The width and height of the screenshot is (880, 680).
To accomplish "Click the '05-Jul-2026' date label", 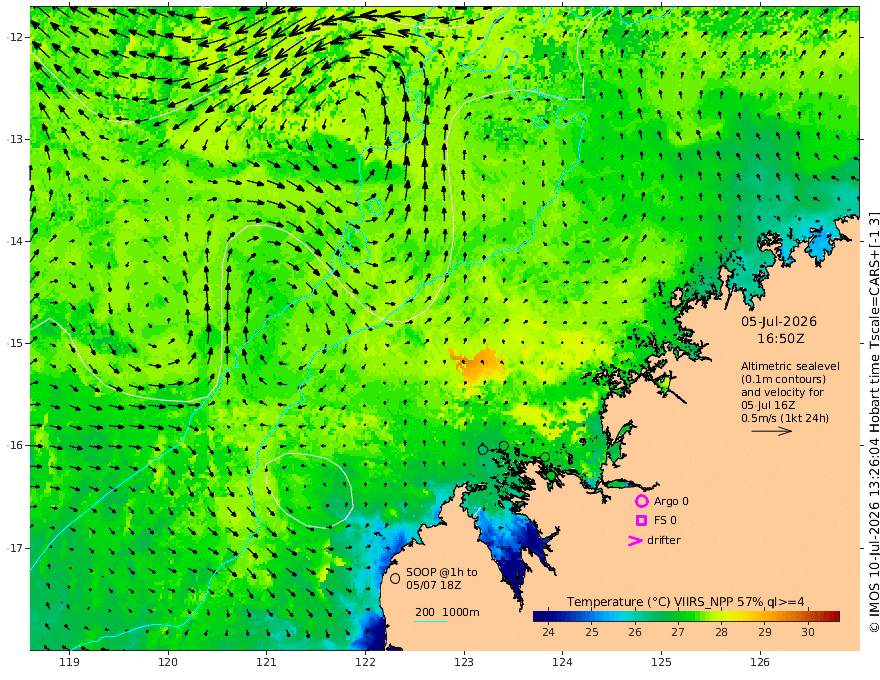I will pos(779,321).
